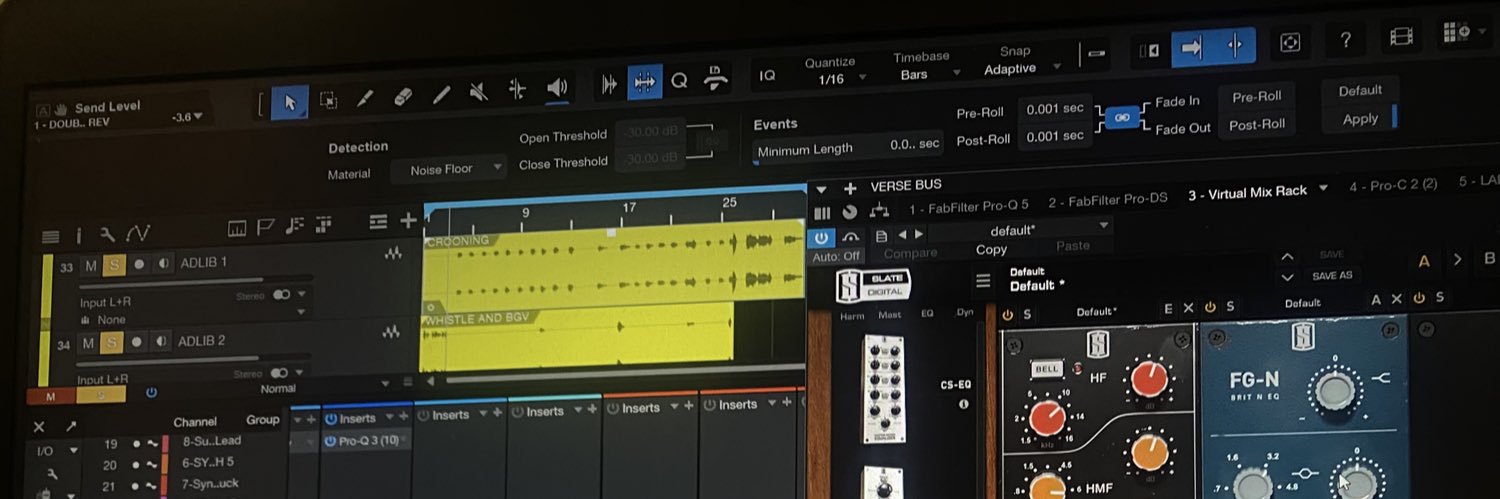Click the Default button above Apply
1500x499 pixels.
(1360, 90)
